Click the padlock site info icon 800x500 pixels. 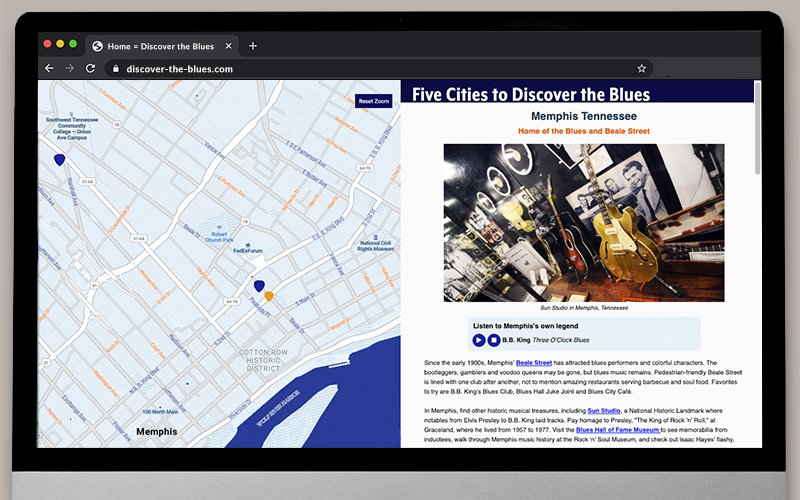(116, 69)
